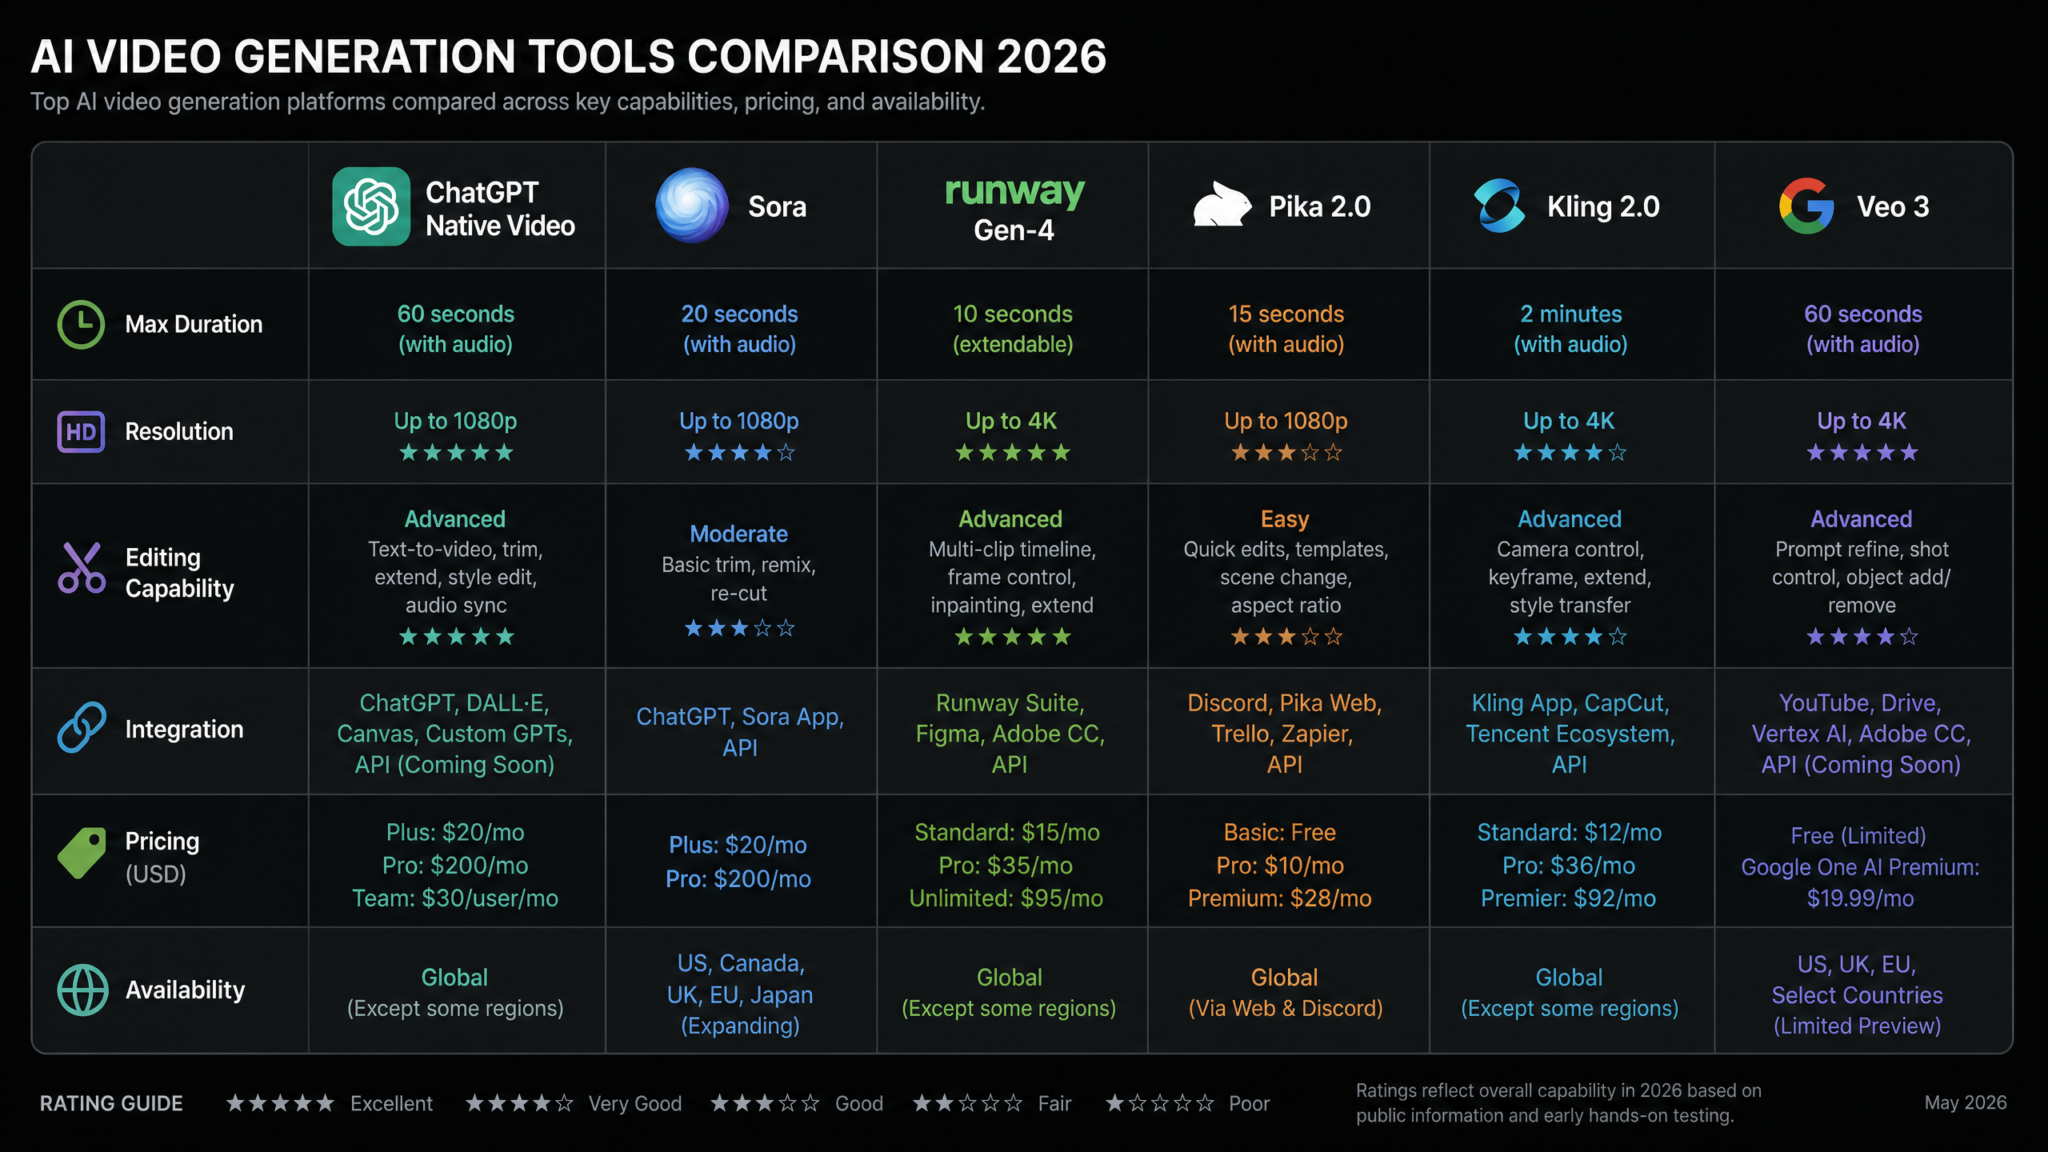Click the Pricing tag icon
The width and height of the screenshot is (2048, 1152).
(x=82, y=853)
